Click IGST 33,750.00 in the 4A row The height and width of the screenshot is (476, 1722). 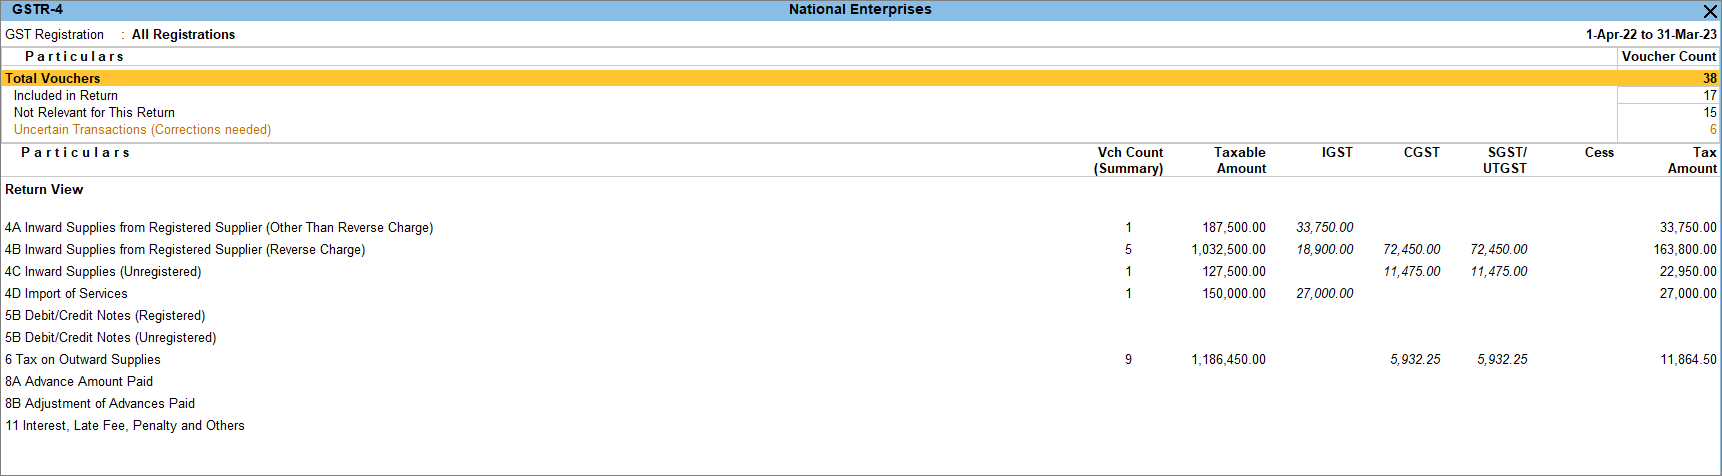(1325, 228)
